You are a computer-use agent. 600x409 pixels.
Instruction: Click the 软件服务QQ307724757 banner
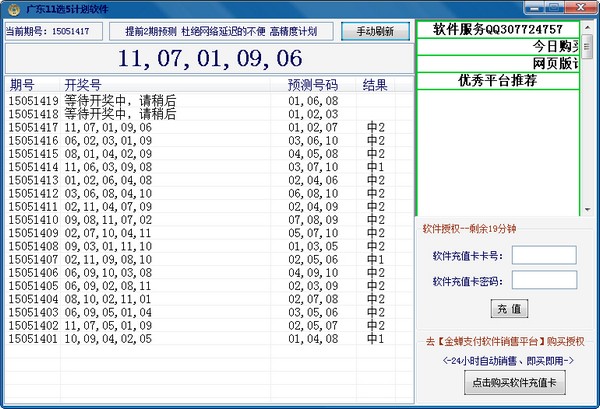click(x=498, y=29)
